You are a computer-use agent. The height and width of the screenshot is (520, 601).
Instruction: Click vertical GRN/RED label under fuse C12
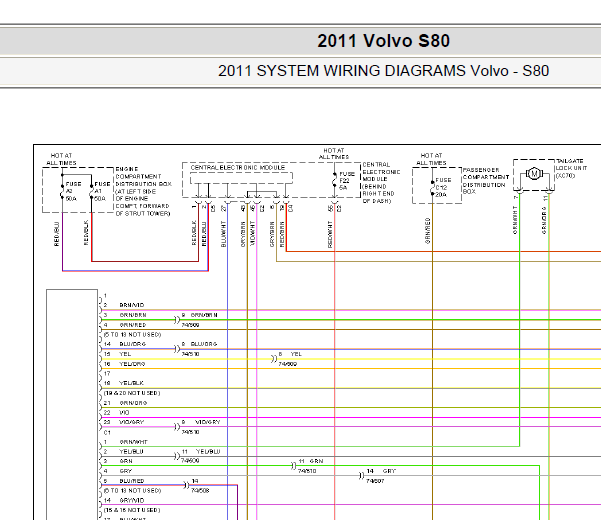pyautogui.click(x=428, y=231)
